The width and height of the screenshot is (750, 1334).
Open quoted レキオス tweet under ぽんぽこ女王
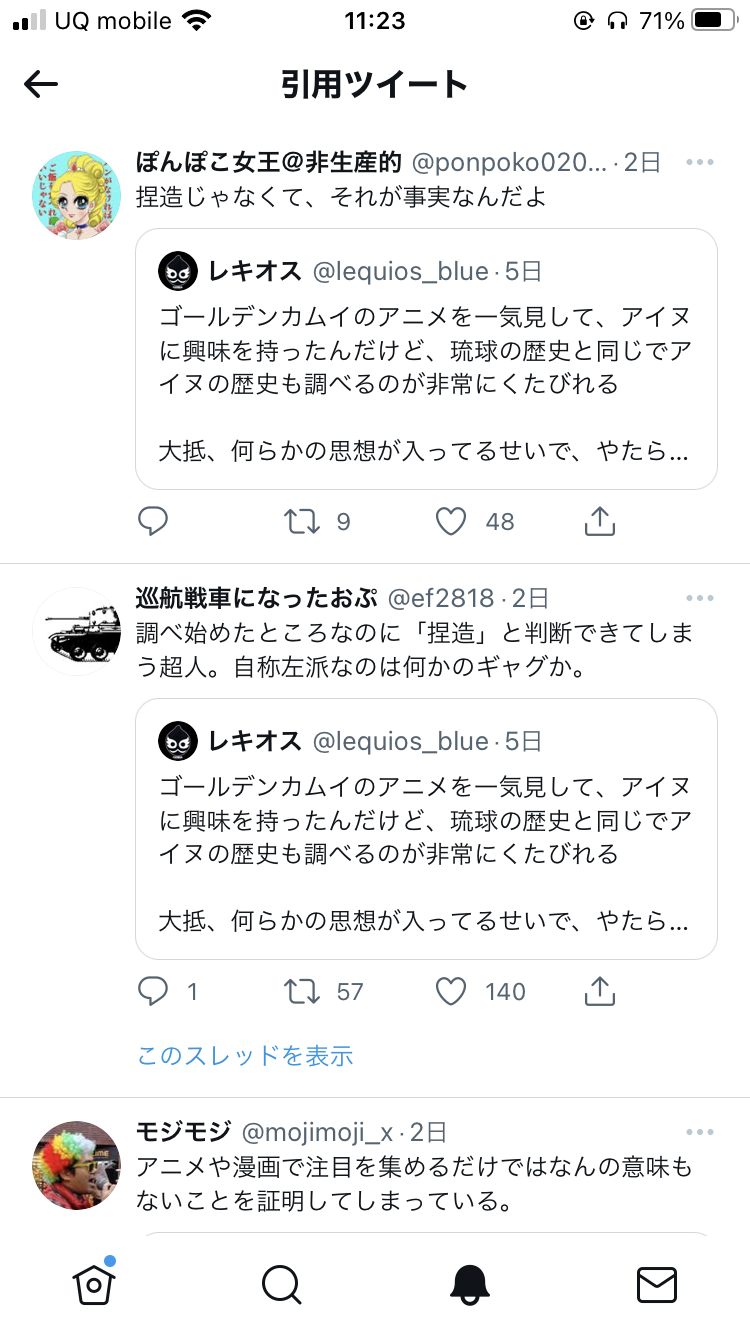(426, 358)
